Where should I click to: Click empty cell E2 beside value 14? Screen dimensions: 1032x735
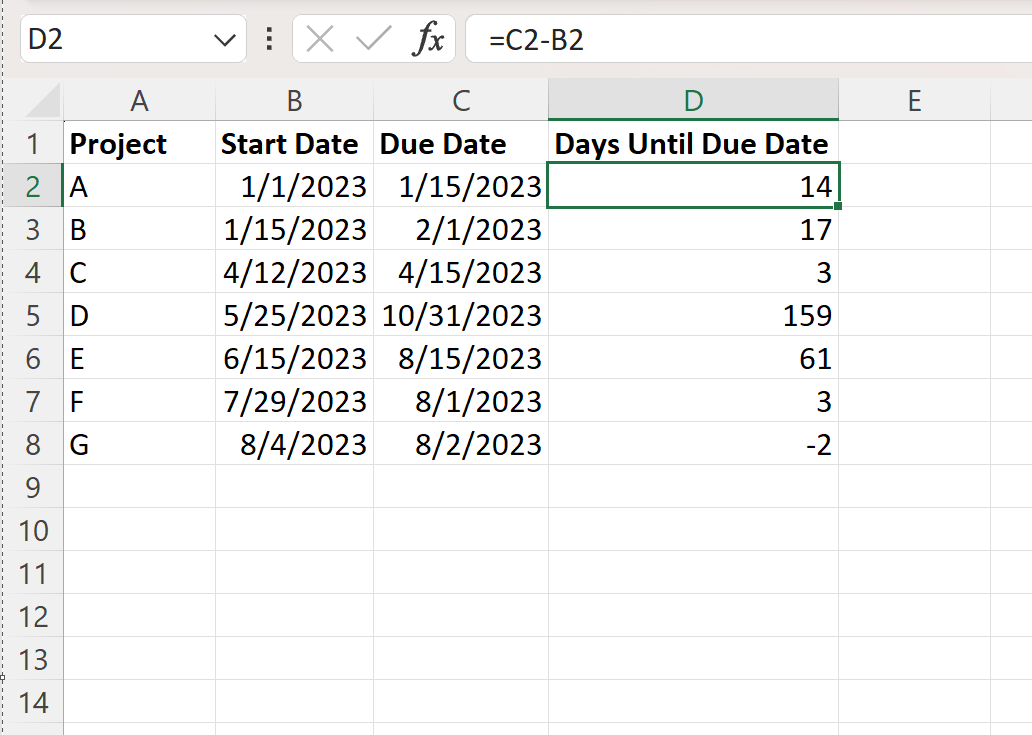tap(913, 186)
